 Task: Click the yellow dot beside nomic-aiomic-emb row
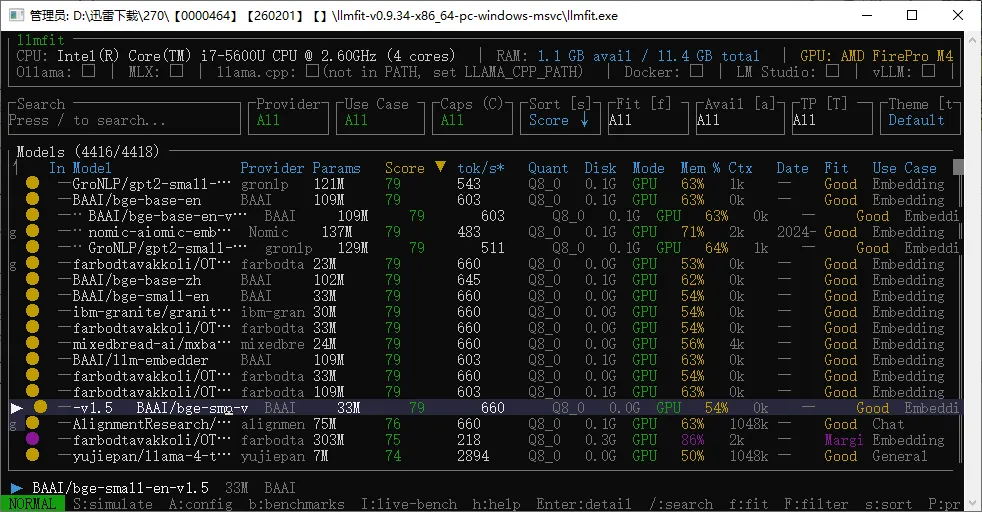pyautogui.click(x=33, y=232)
